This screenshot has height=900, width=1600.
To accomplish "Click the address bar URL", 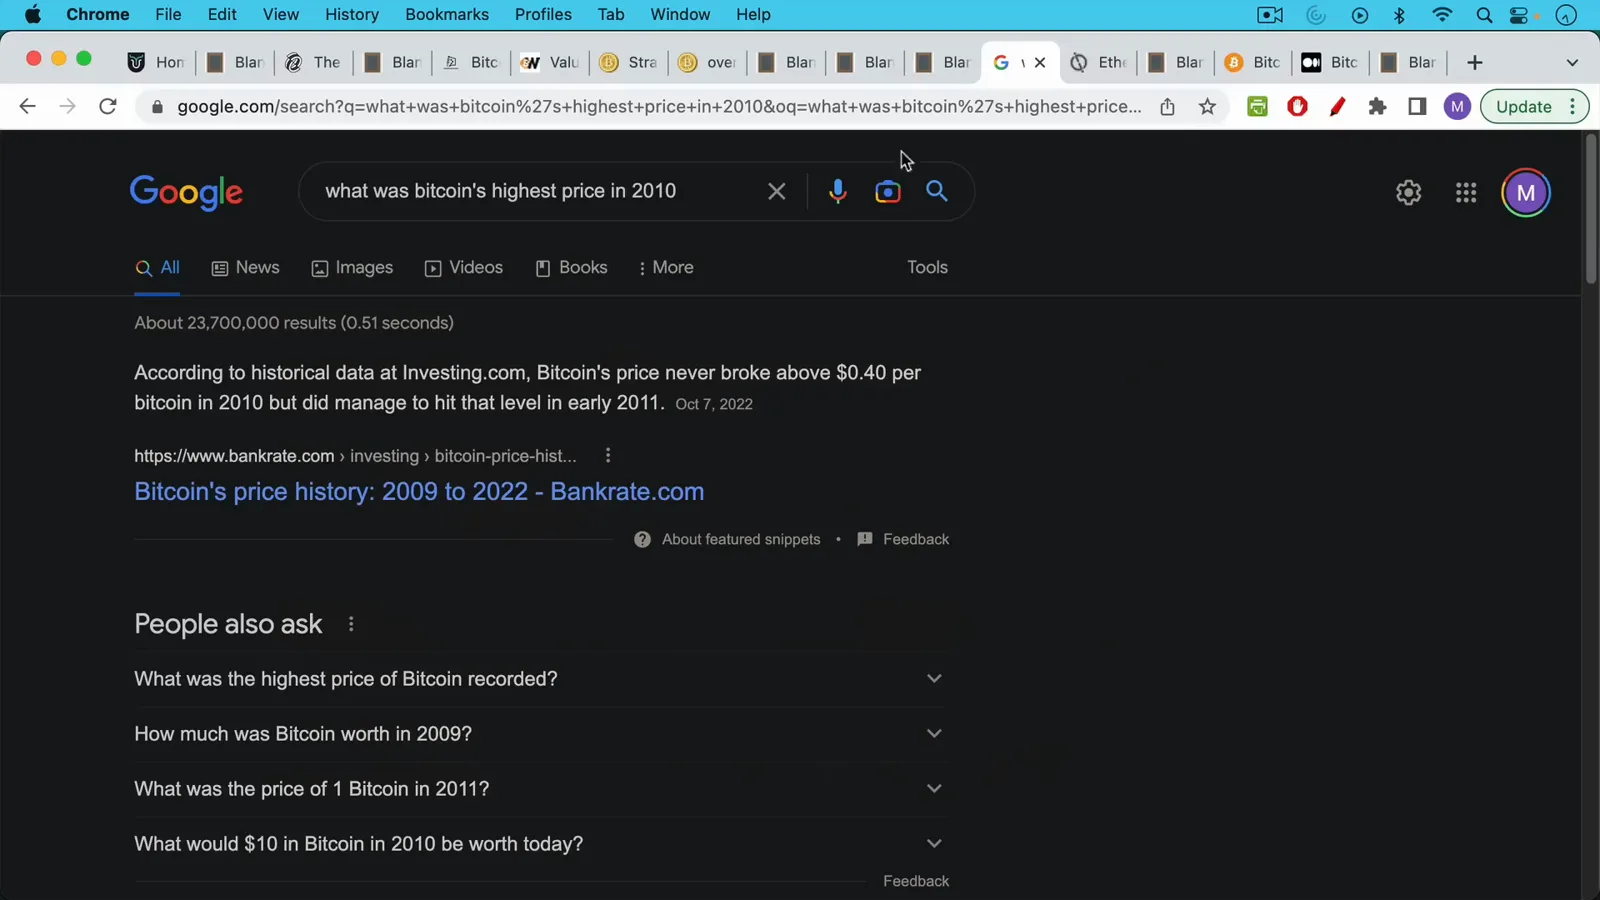I will click(x=659, y=106).
